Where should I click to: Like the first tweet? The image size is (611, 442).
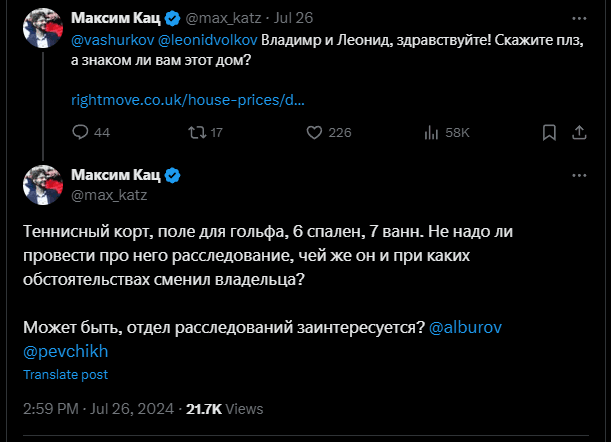click(313, 132)
